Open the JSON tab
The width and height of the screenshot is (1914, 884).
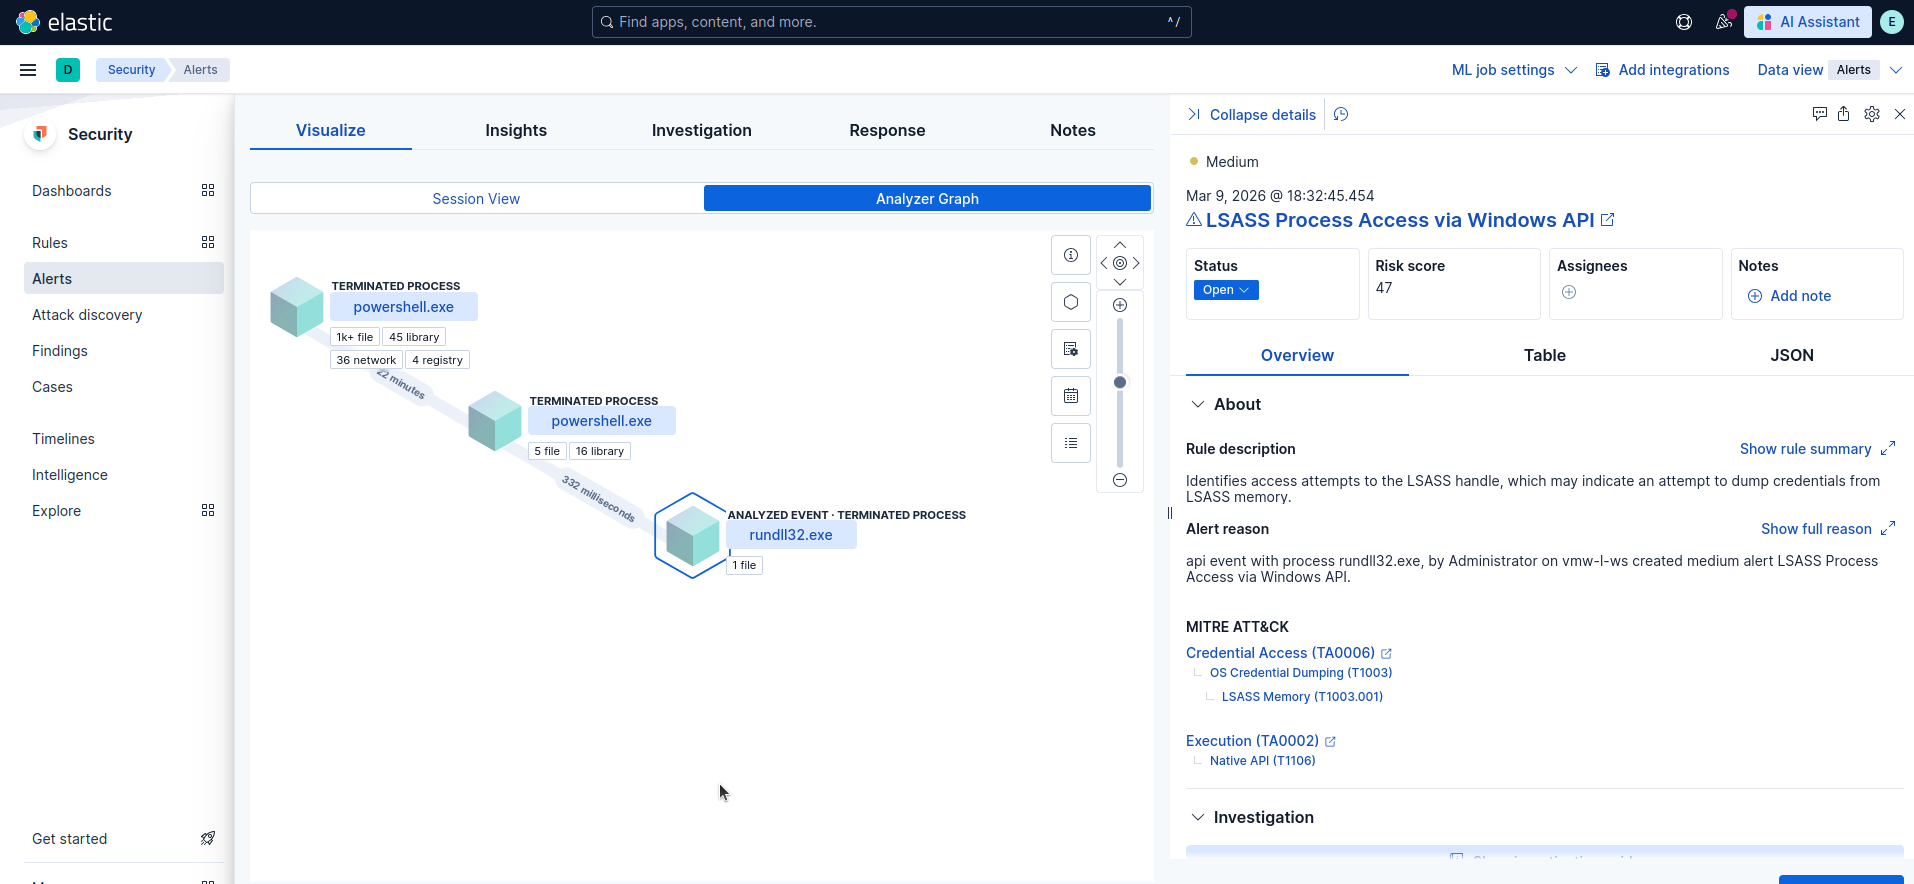1791,355
